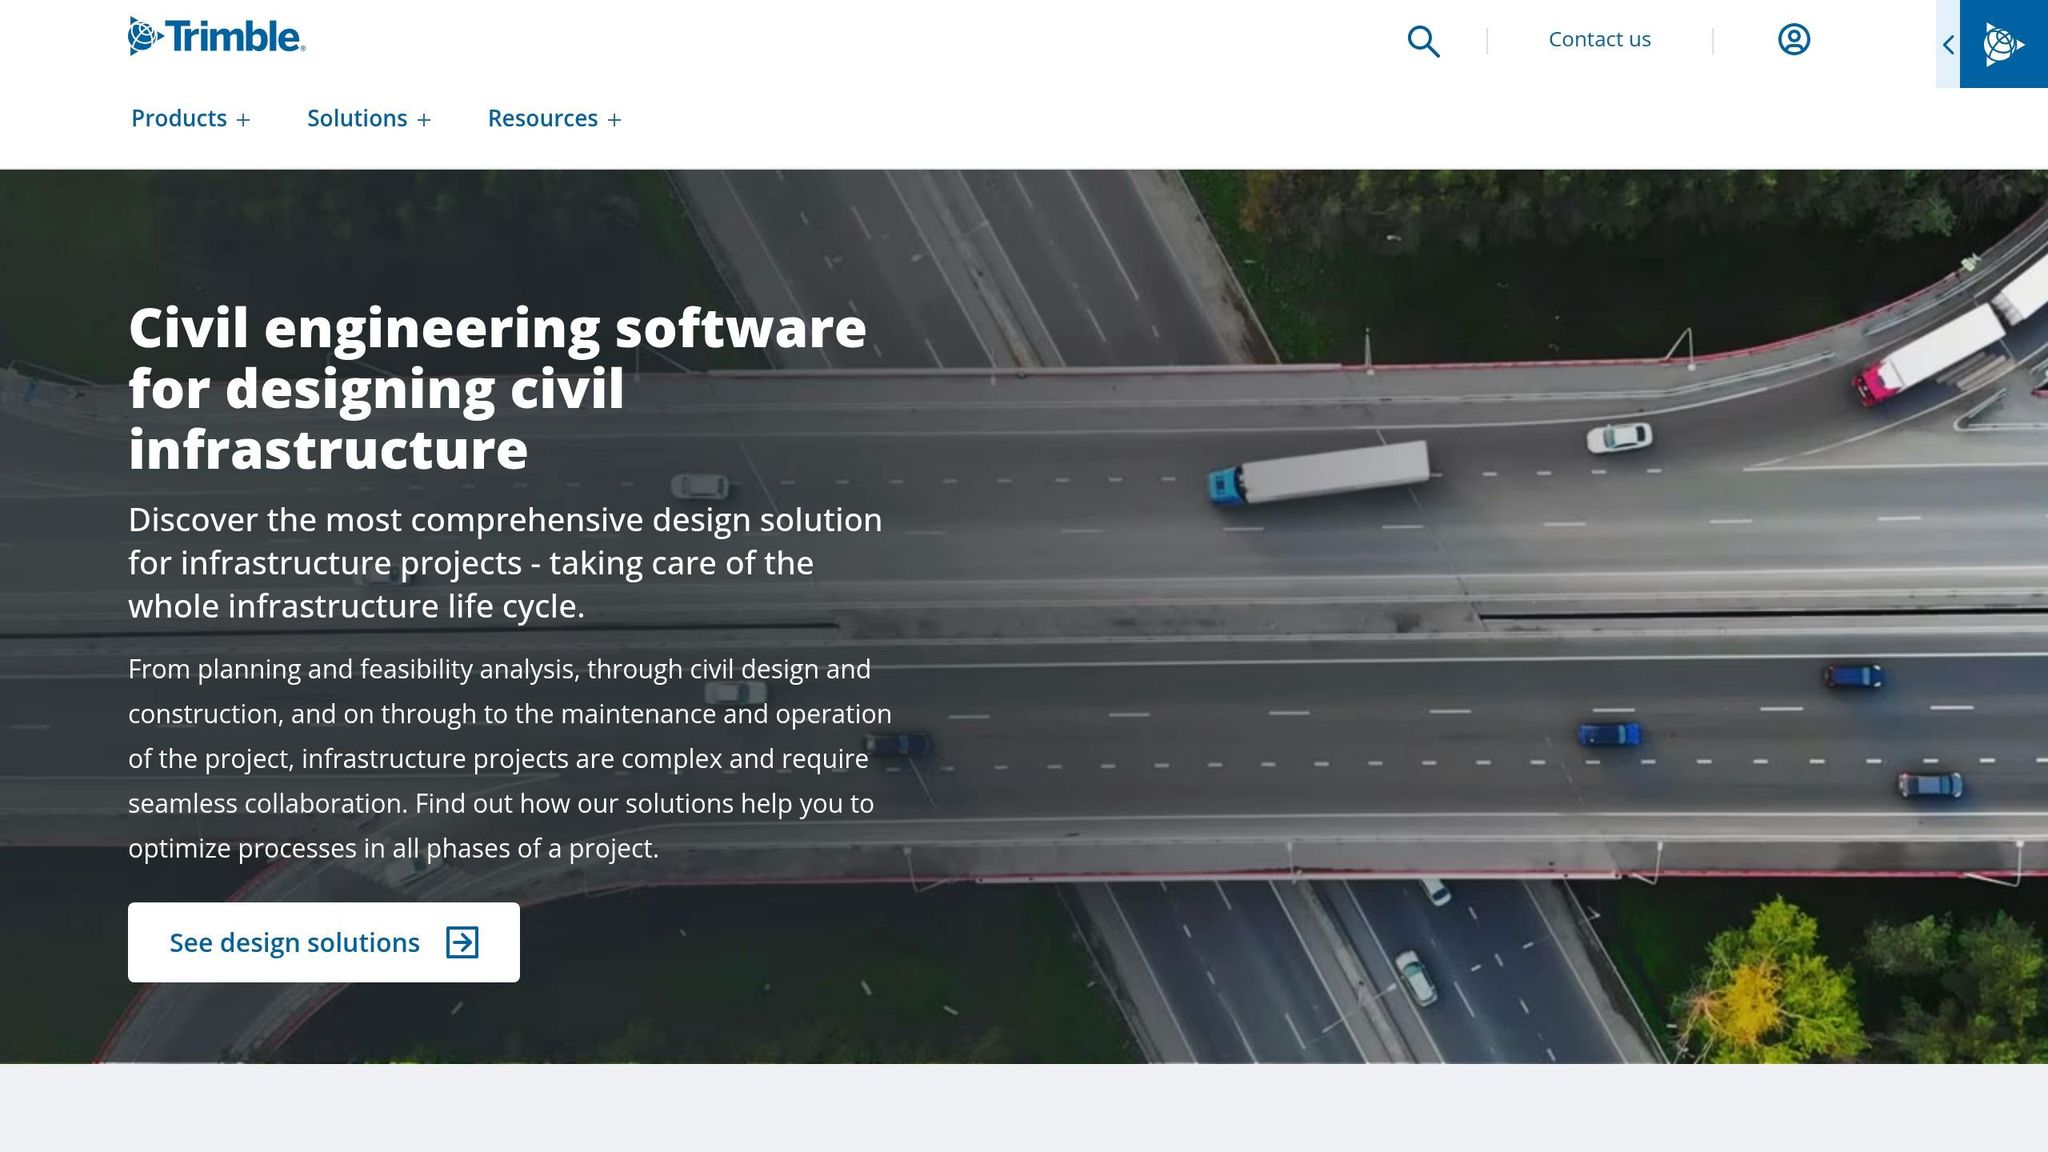Click the arrow icon inside design solutions button
This screenshot has height=1152, width=2048.
point(462,942)
